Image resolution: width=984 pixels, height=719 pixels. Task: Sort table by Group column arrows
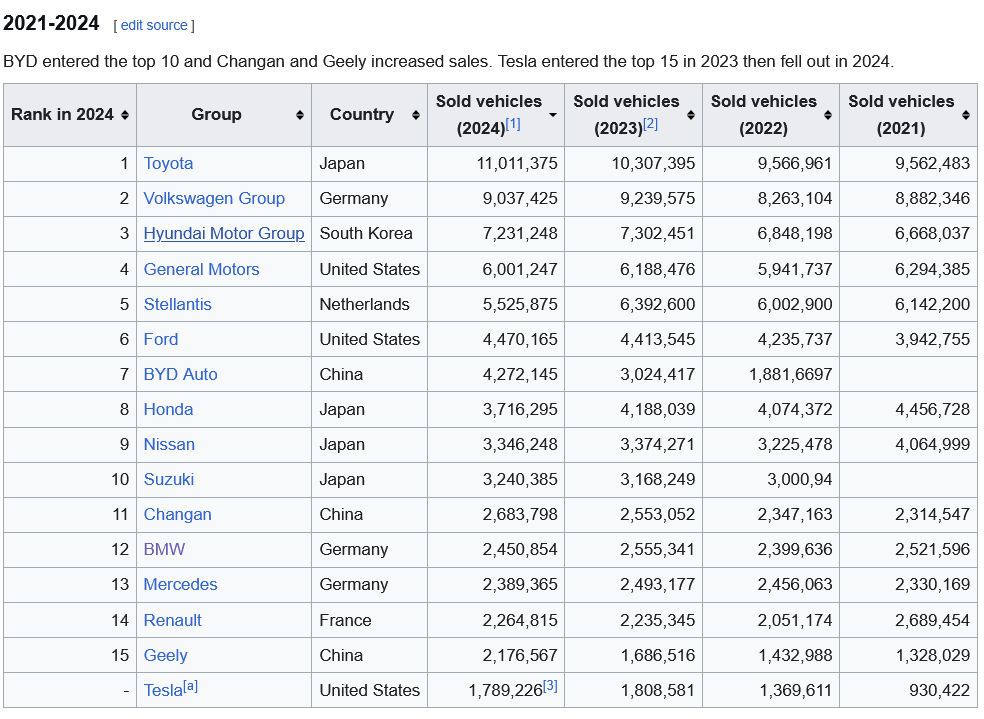click(300, 115)
